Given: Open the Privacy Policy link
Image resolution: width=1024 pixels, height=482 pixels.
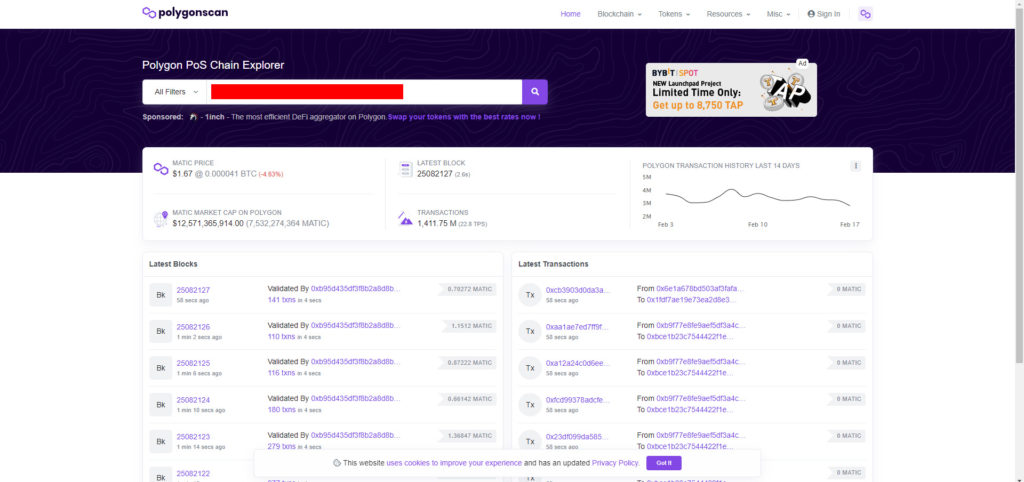Looking at the screenshot, I should click(615, 463).
